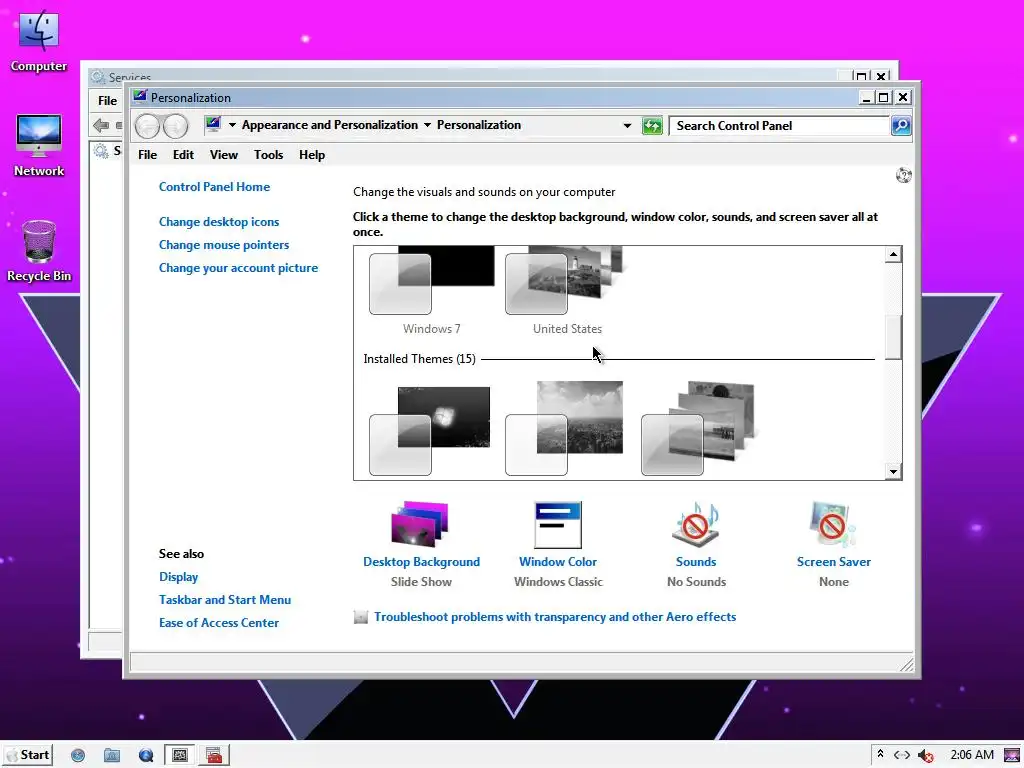Open the first globe icon on taskbar
1024x768 pixels.
78,756
